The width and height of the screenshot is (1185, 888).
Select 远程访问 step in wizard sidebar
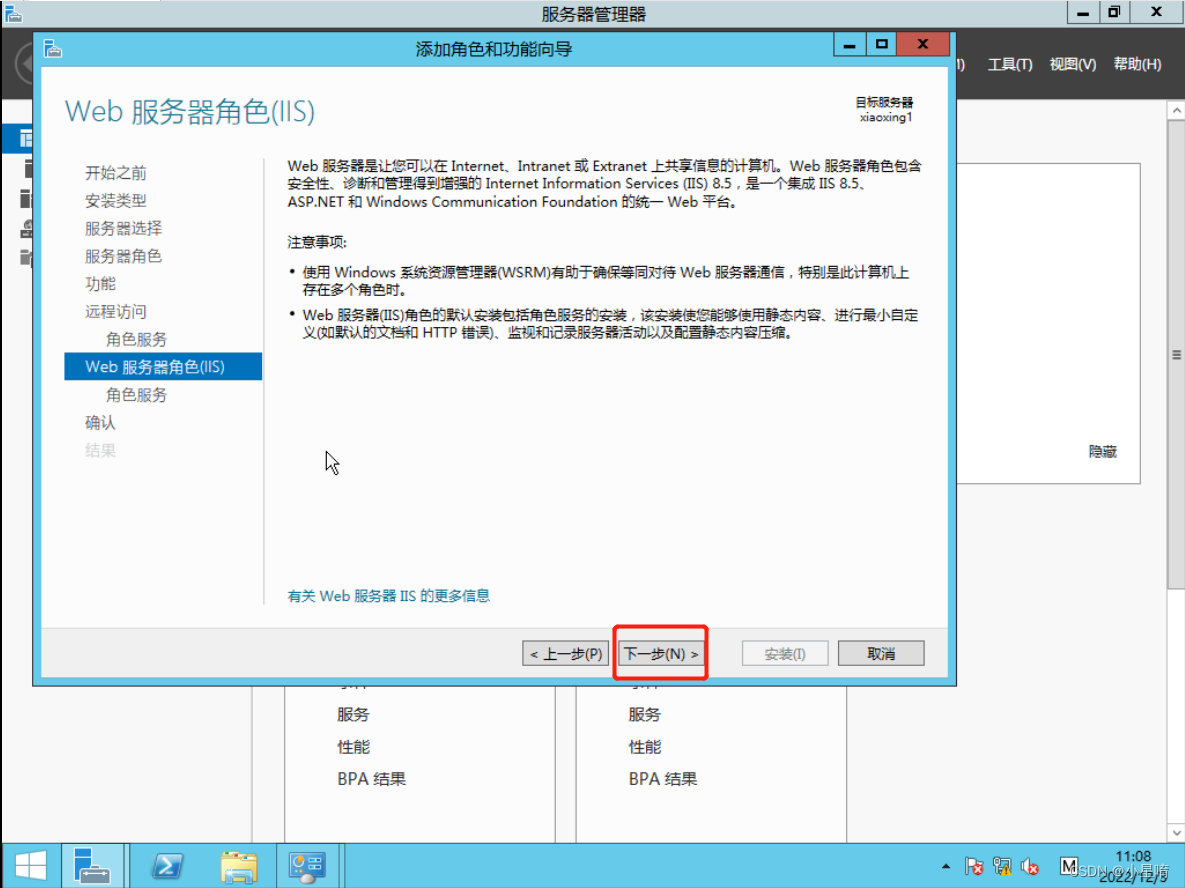pyautogui.click(x=116, y=311)
